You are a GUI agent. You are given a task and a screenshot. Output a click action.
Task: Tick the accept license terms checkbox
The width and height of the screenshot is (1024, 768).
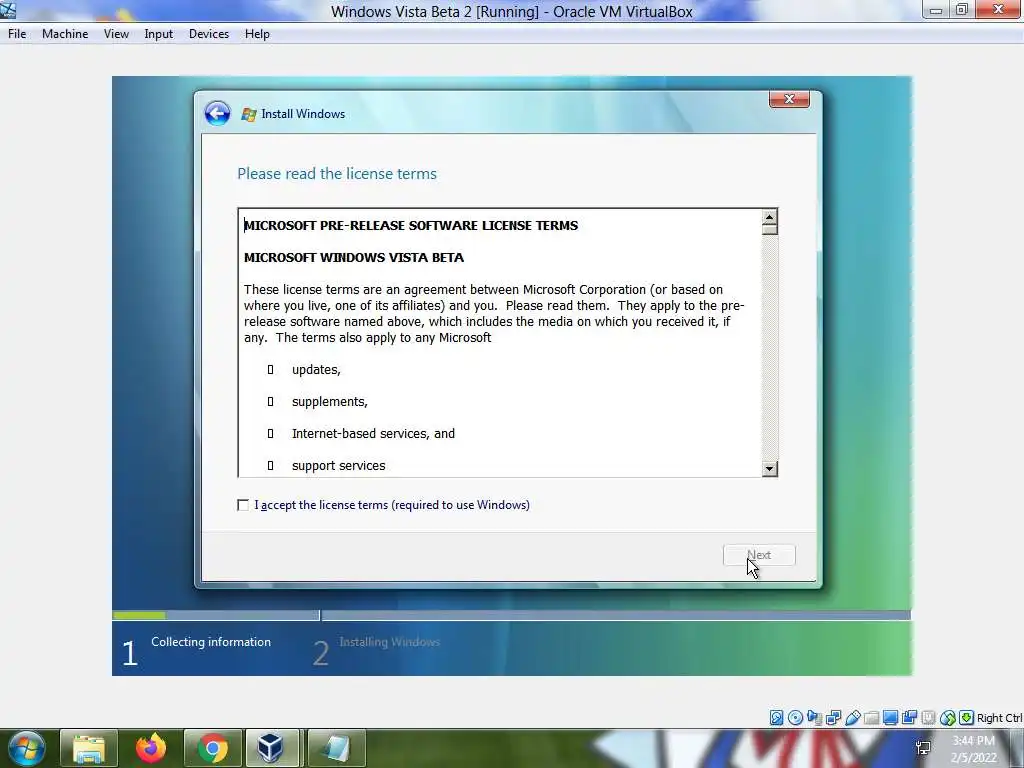243,505
